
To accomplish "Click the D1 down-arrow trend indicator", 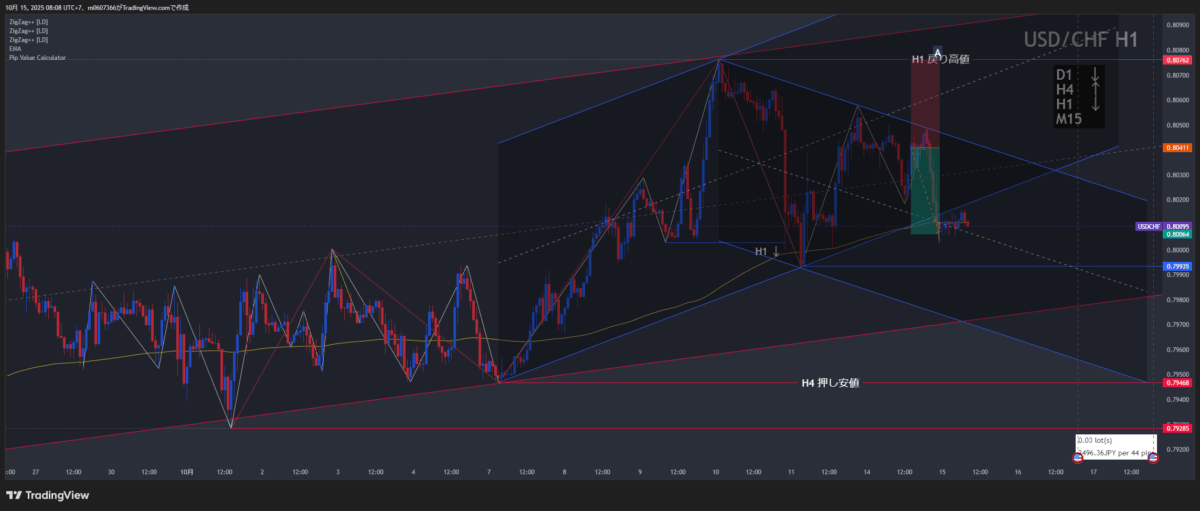I will coord(1095,75).
